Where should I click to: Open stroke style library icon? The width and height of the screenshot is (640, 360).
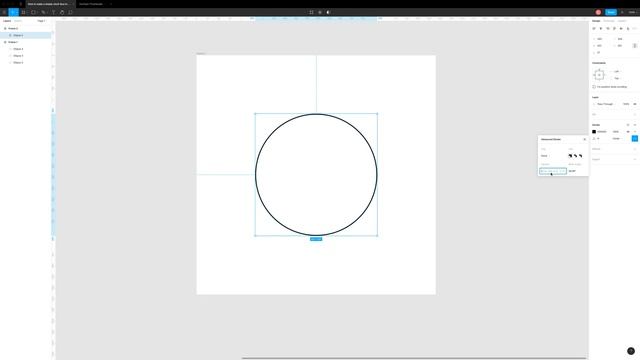[x=628, y=125]
